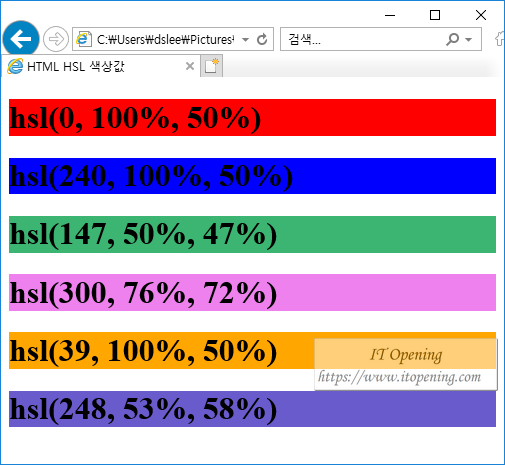The width and height of the screenshot is (505, 465).
Task: Click the red hsl(0, 100%, 50%) bar
Action: tap(252, 117)
